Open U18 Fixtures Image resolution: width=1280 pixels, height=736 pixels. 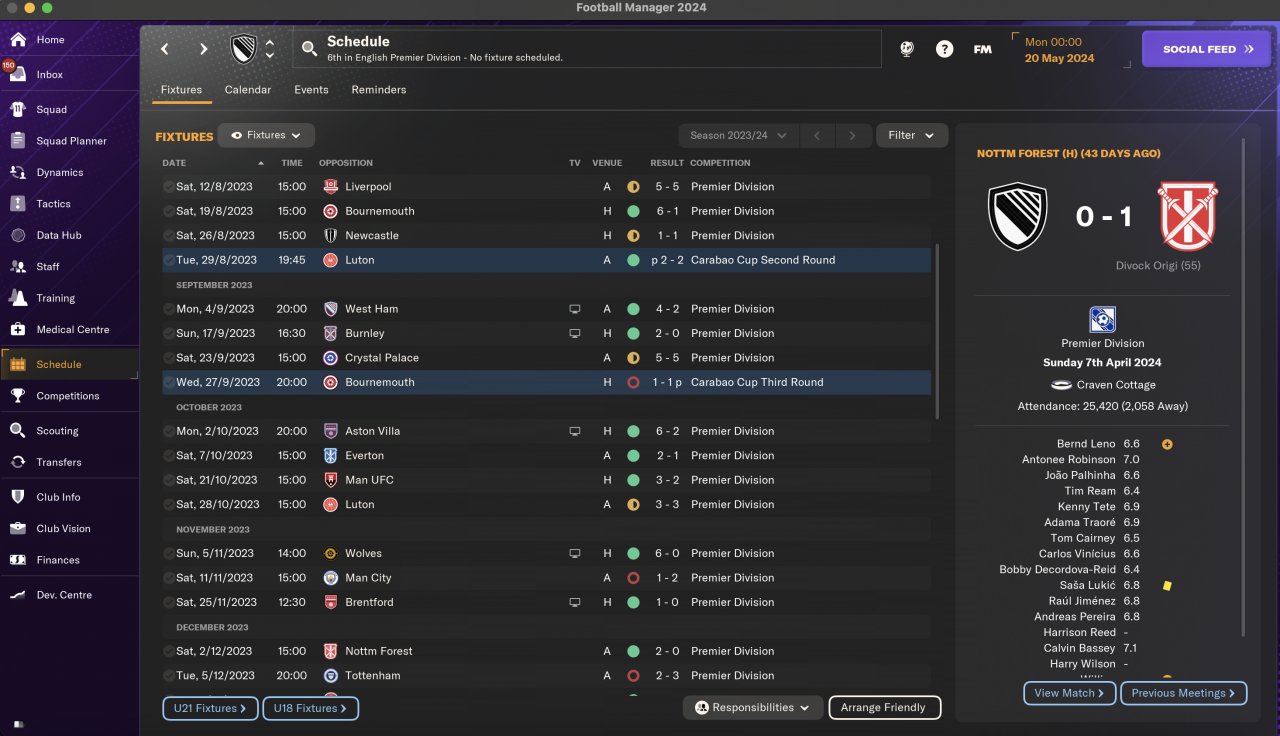[310, 708]
